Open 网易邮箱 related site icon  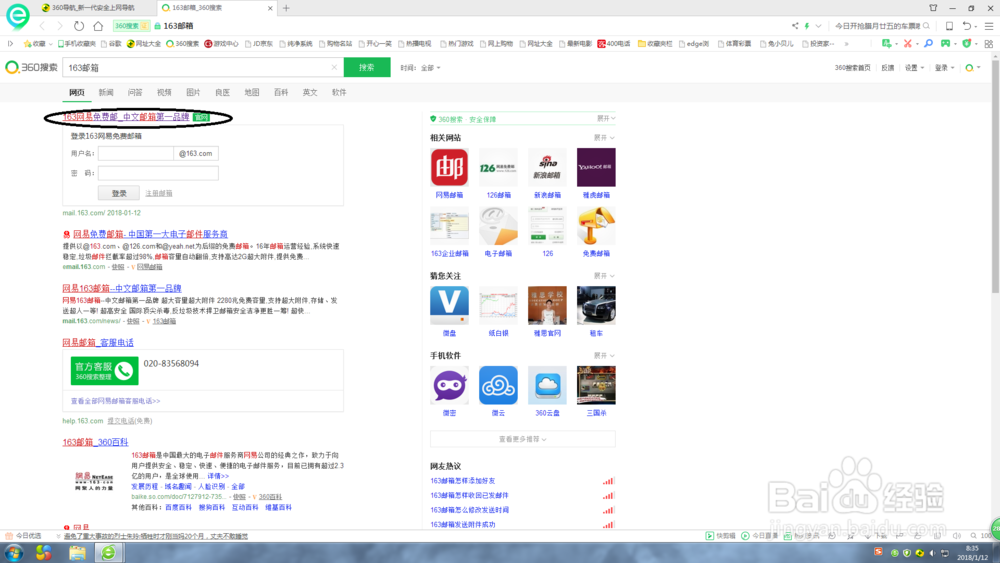(x=449, y=167)
